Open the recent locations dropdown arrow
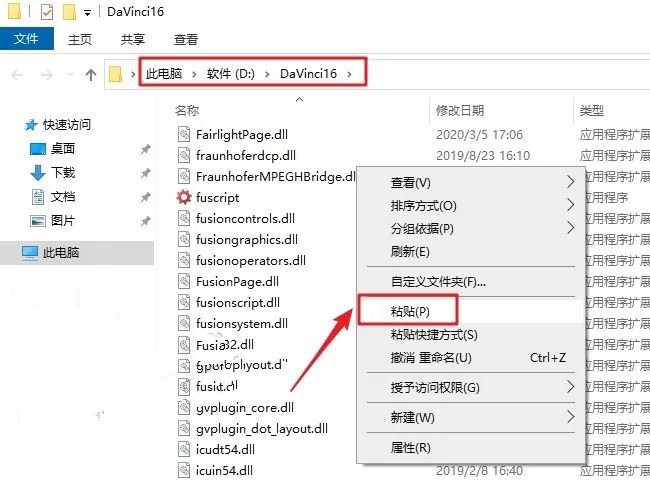 [70, 75]
